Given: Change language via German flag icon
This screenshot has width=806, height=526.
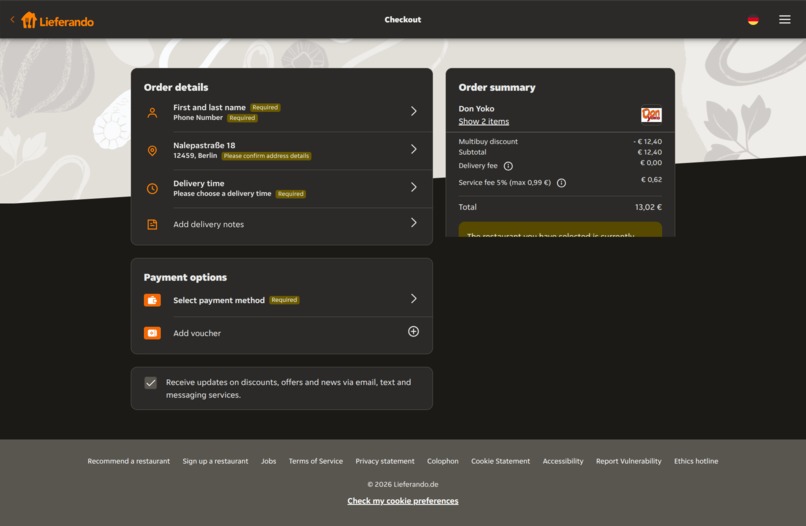Looking at the screenshot, I should pyautogui.click(x=753, y=20).
